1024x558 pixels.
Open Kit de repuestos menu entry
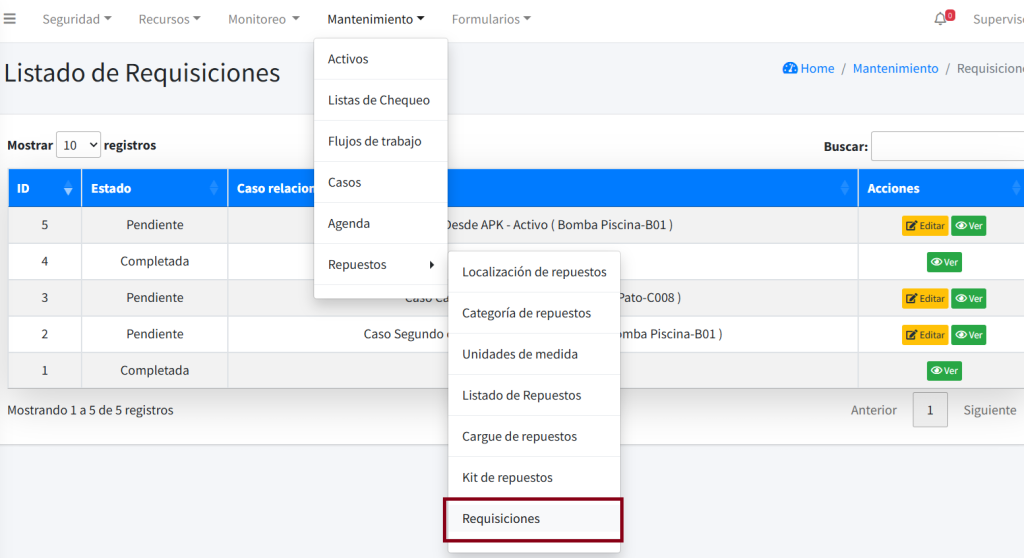[x=507, y=477]
